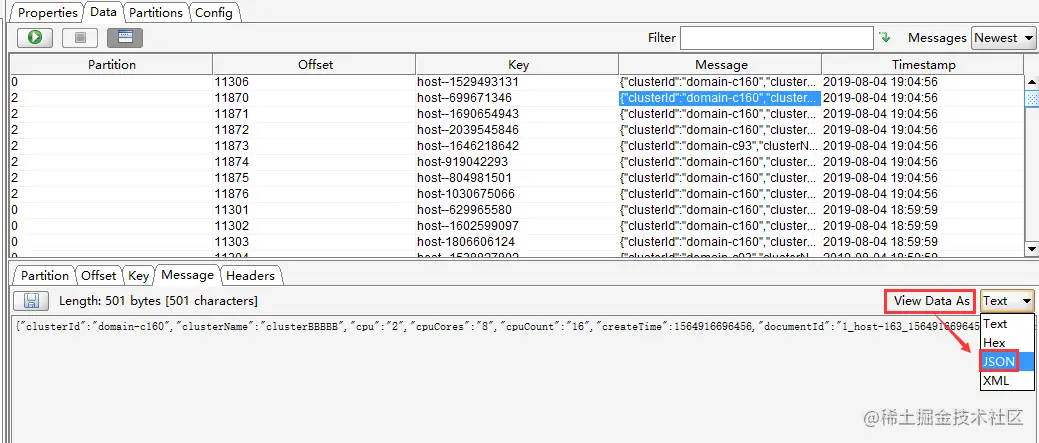Open the Messages Newest dropdown

tap(1003, 38)
